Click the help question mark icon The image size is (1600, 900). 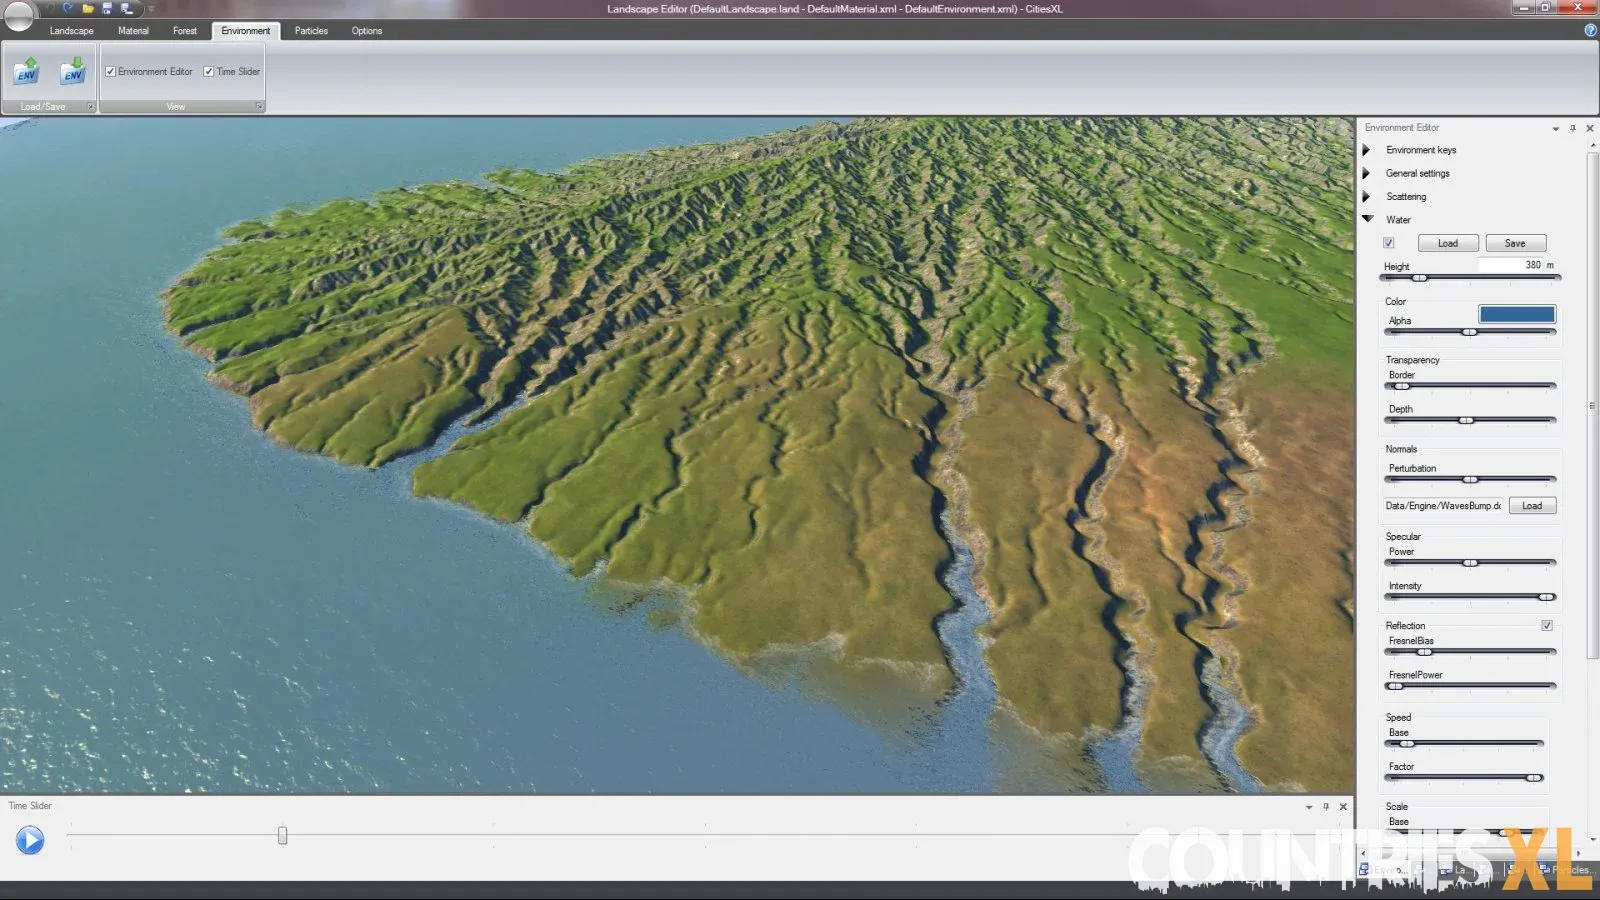point(1590,30)
